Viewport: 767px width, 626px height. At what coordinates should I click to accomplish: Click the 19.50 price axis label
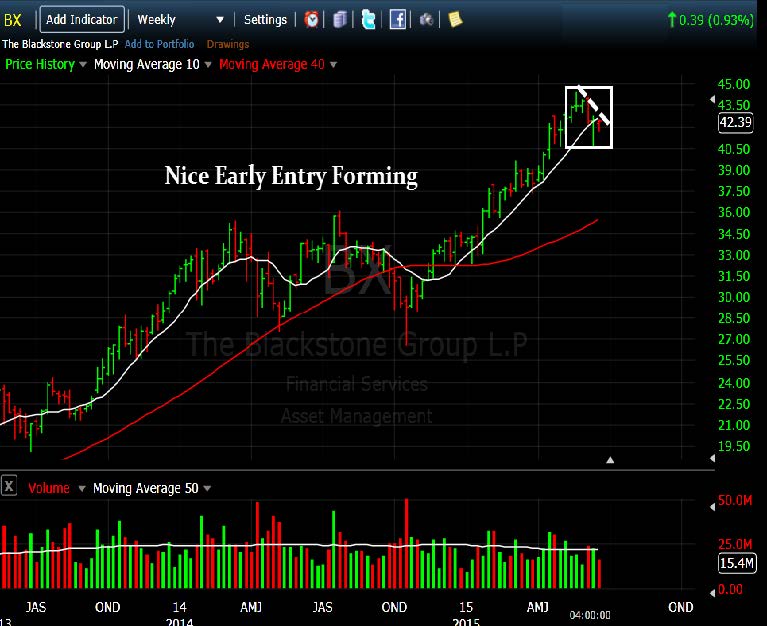pyautogui.click(x=733, y=446)
